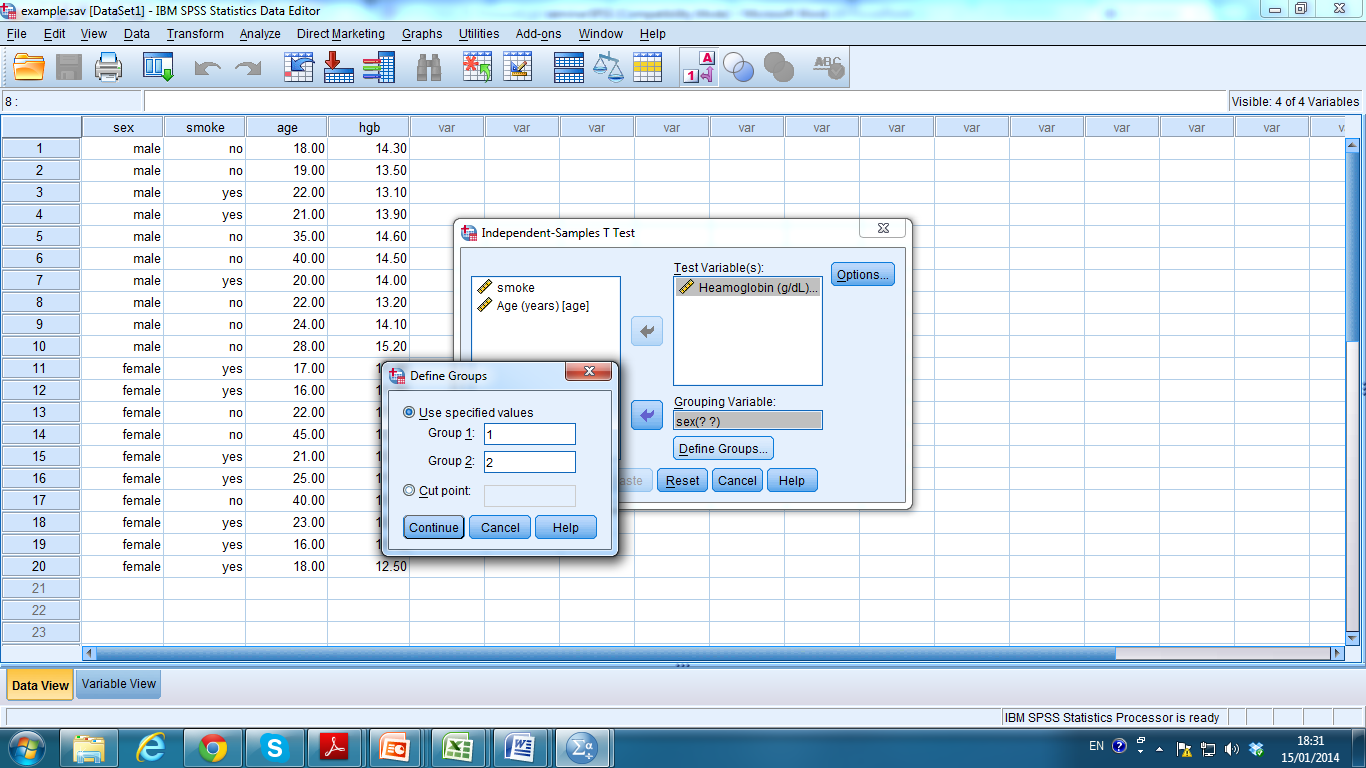Open data document folder icon
1366x768 pixels.
29,68
